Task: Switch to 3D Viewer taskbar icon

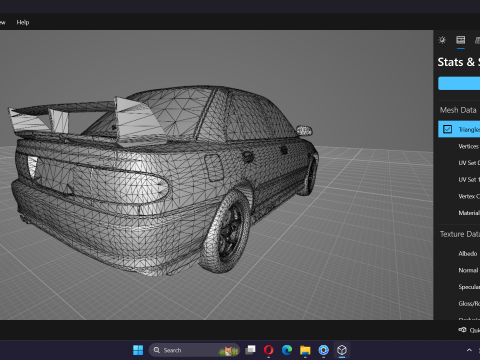Action: [x=342, y=350]
